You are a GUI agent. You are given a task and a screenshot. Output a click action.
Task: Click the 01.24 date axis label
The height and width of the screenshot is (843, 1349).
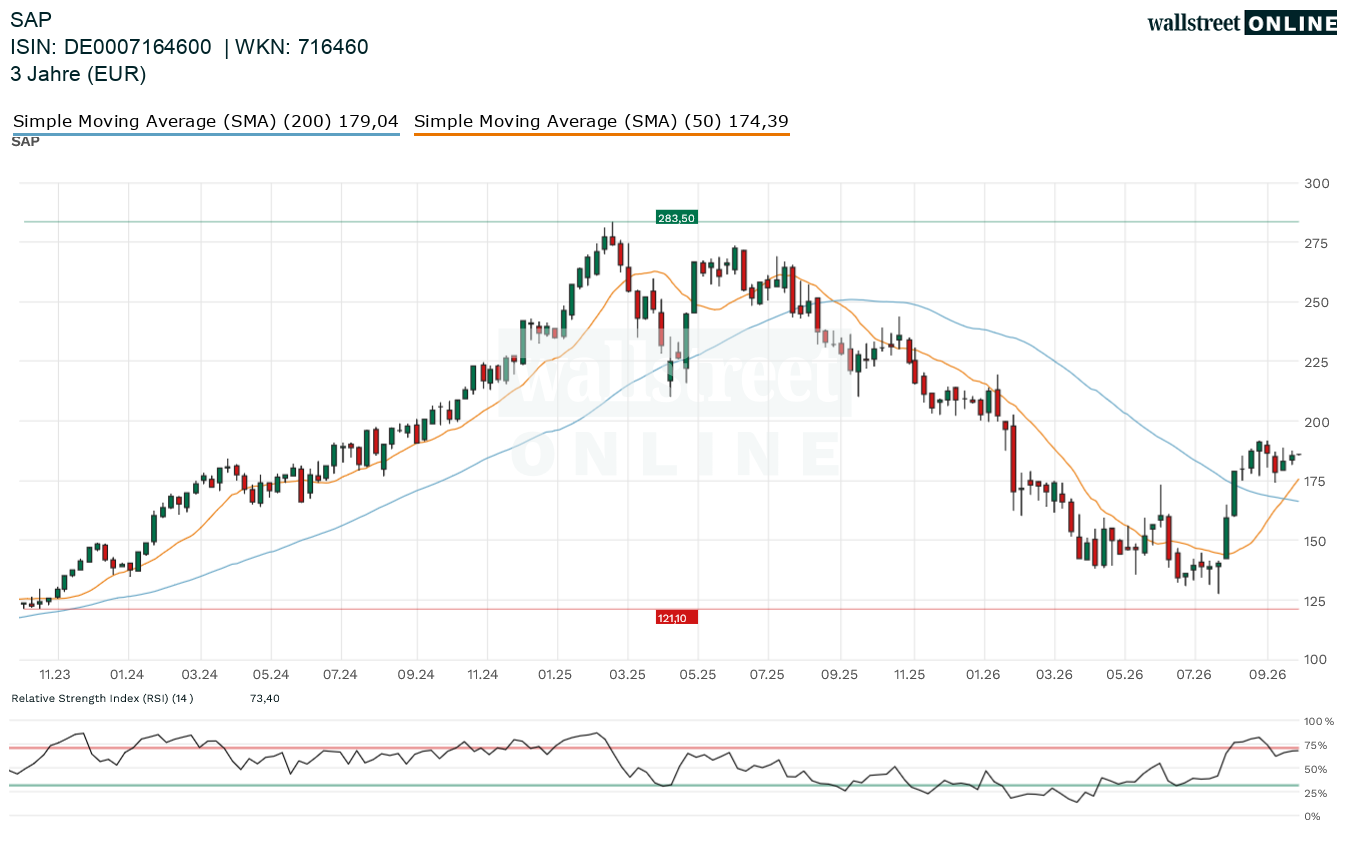(x=128, y=675)
